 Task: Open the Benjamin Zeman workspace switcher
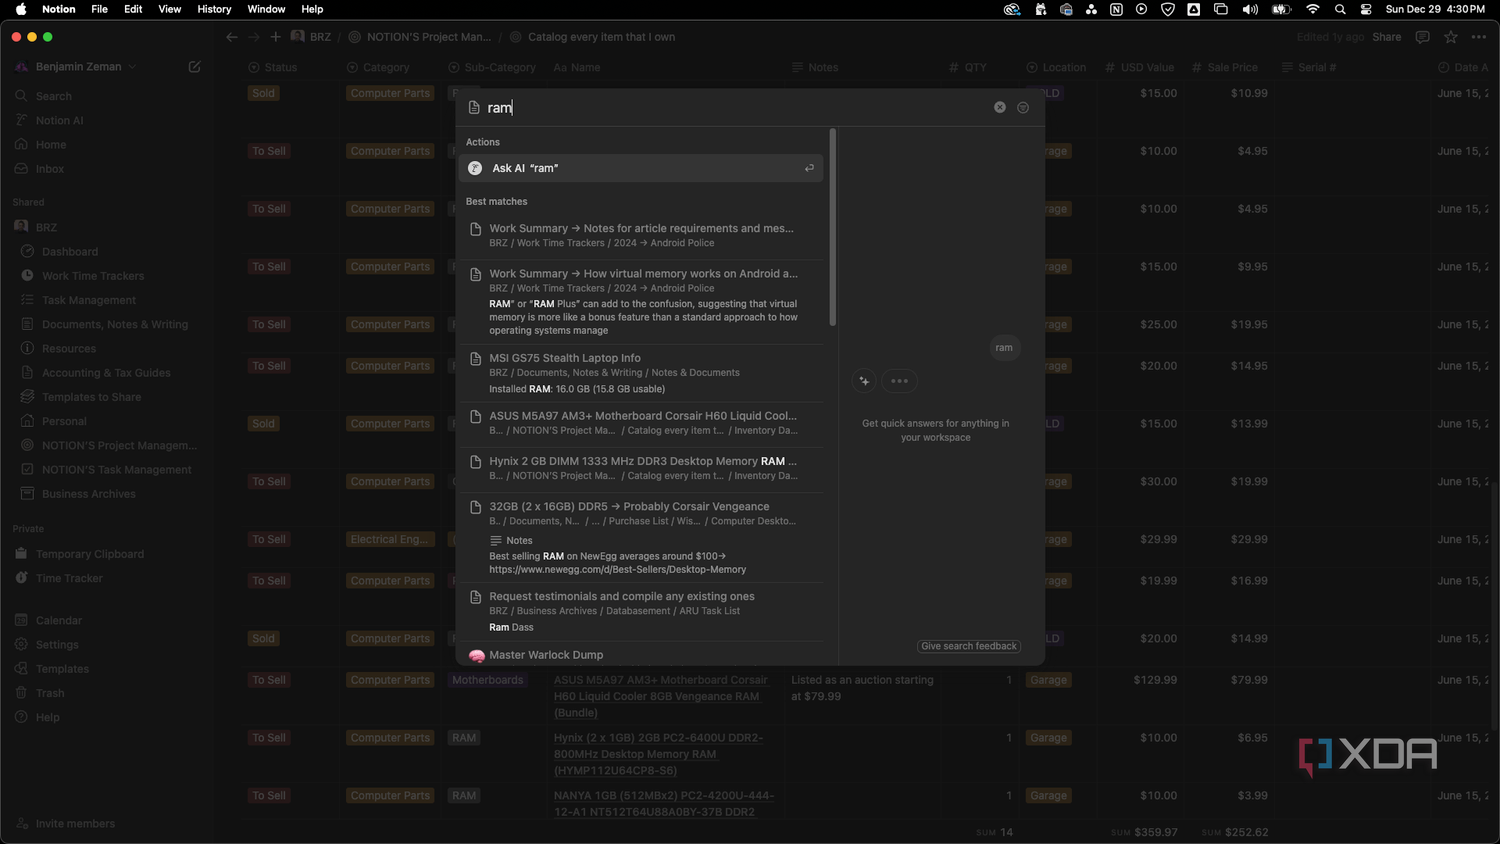[77, 67]
